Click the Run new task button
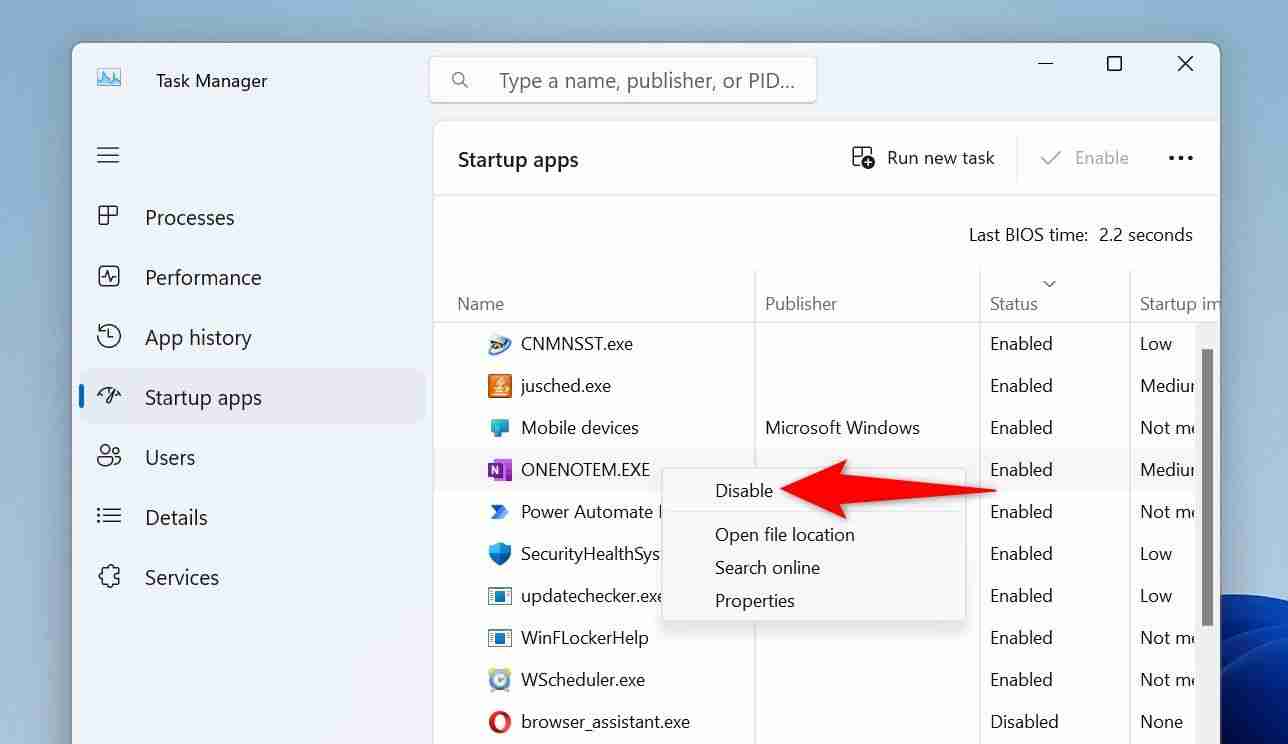Viewport: 1288px width, 744px height. tap(922, 157)
